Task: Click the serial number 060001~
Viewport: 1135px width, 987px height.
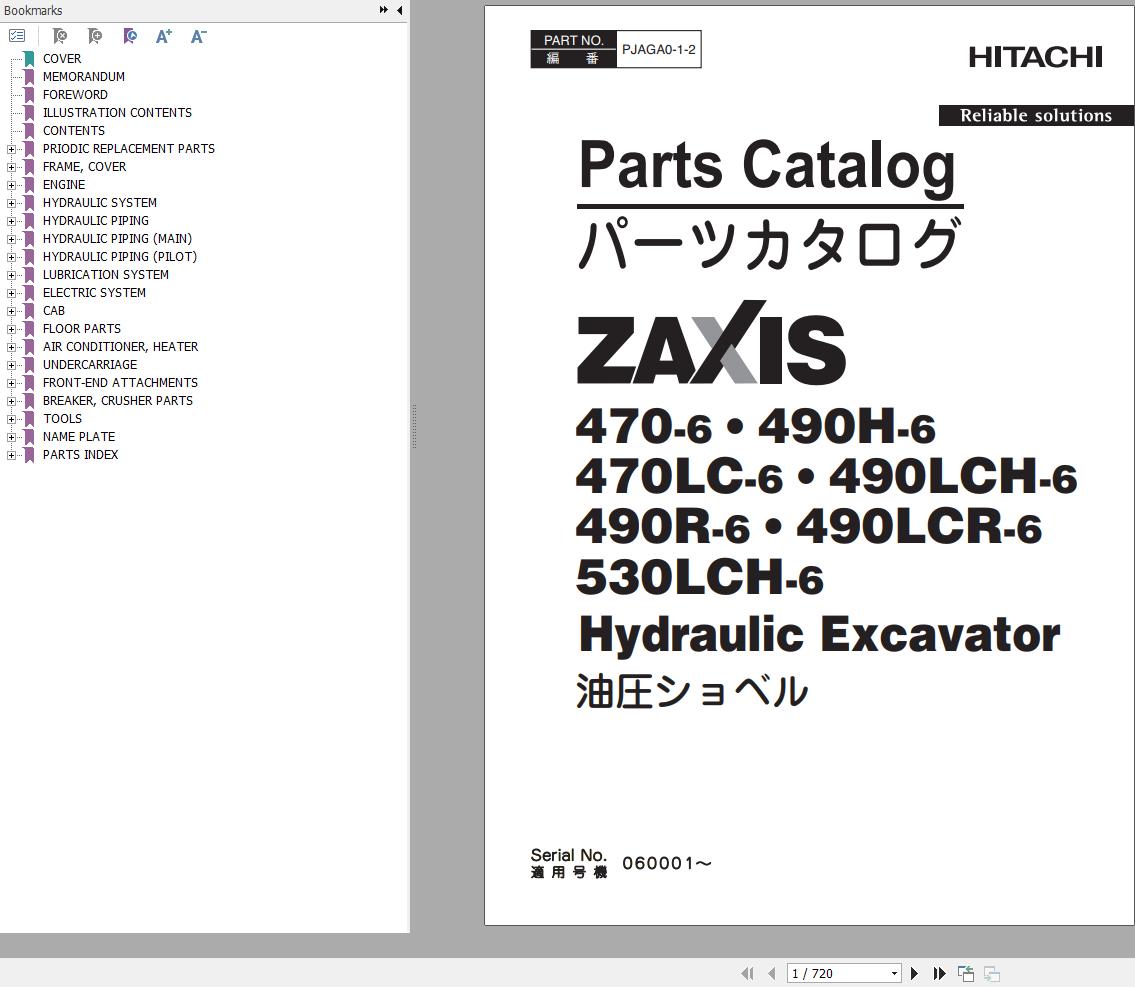Action: [667, 863]
